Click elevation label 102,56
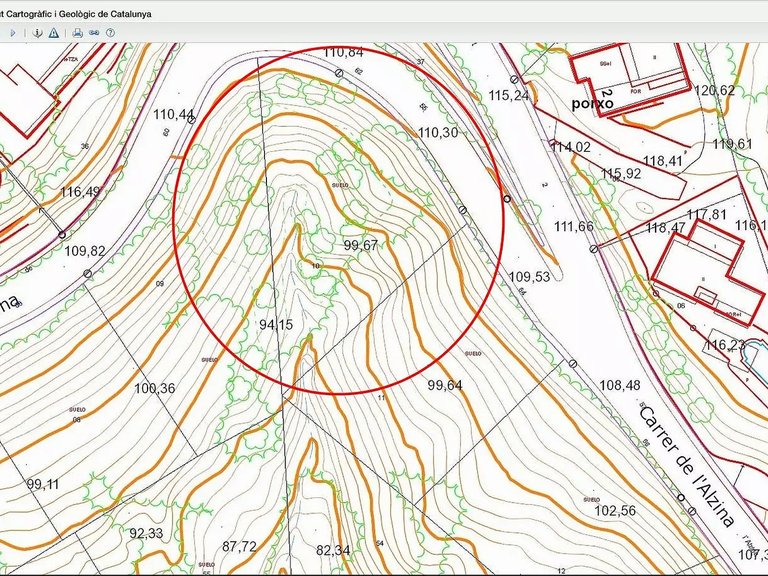The image size is (768, 576). [615, 511]
